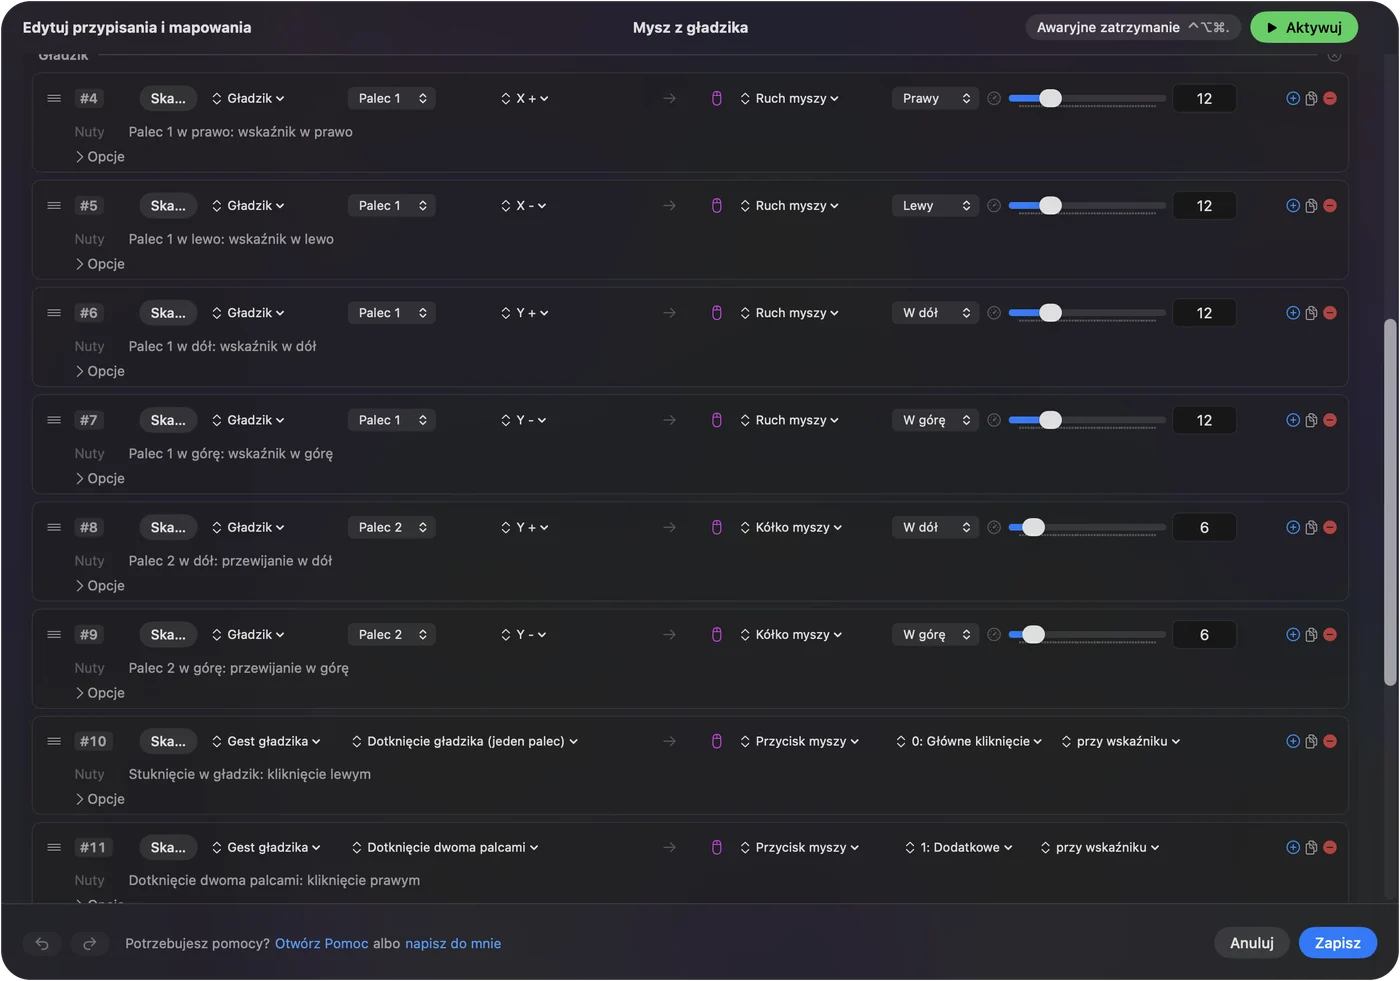Screen dimensions: 1400x981
Task: Open Dotknięcie dwoma palcami dropdown
Action: [445, 847]
